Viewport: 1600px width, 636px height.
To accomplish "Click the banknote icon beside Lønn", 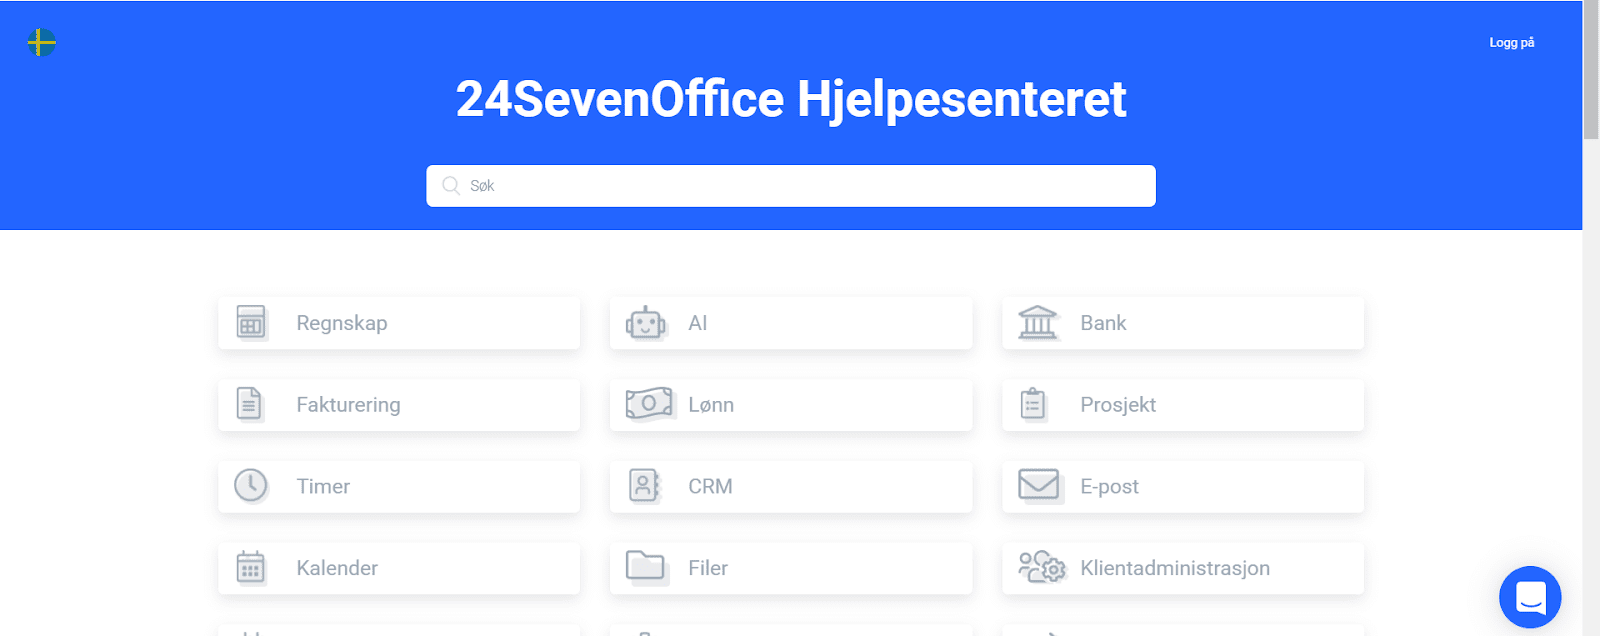I will point(648,404).
